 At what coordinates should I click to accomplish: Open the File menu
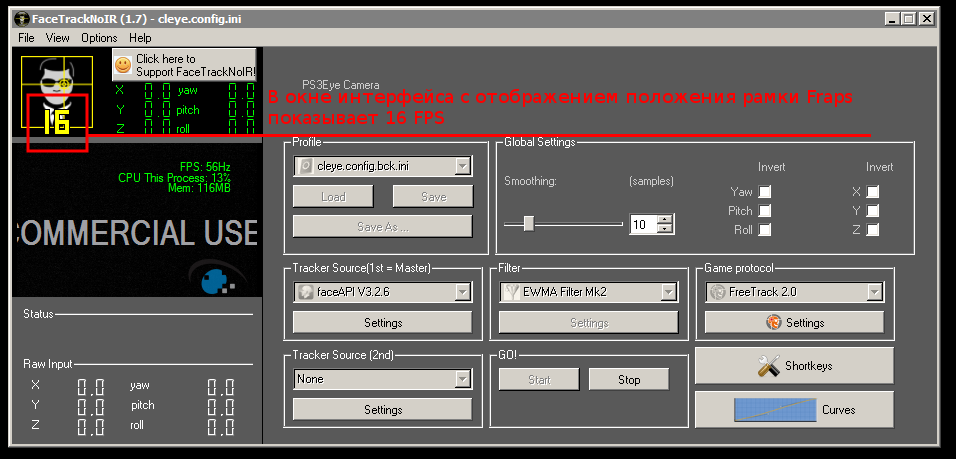pyautogui.click(x=26, y=38)
